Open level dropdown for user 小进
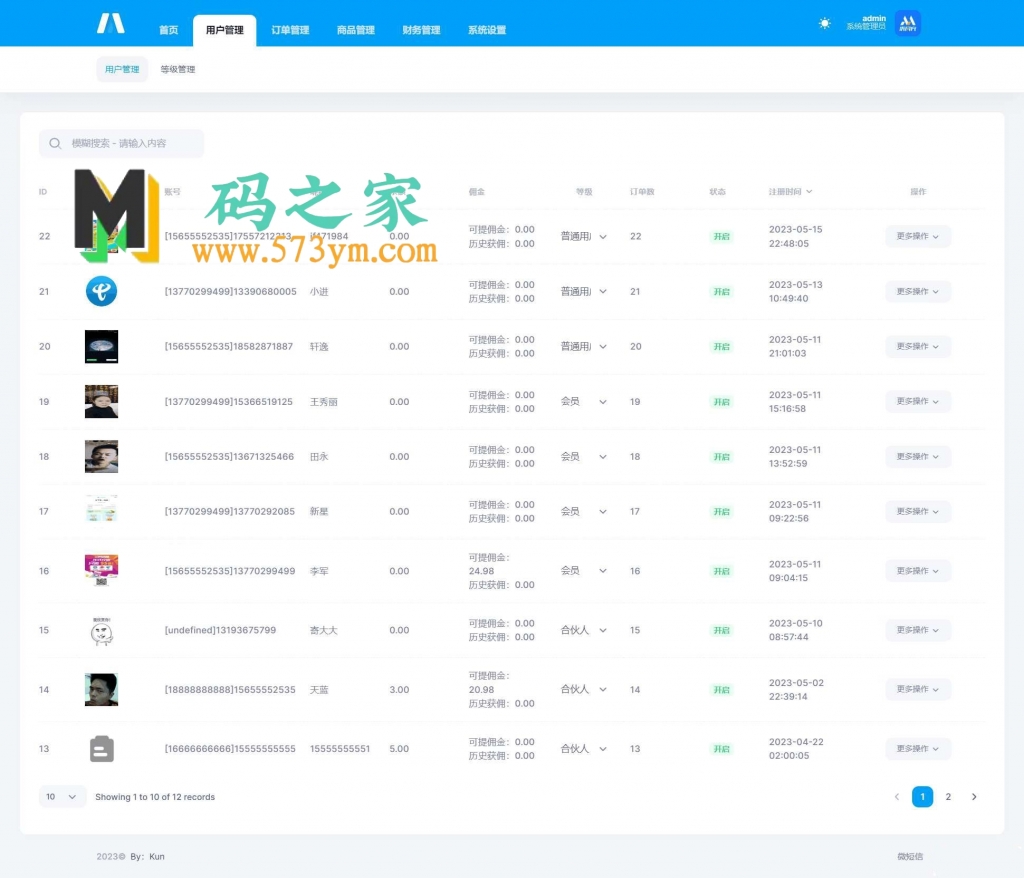Viewport: 1024px width, 878px height. coord(583,291)
